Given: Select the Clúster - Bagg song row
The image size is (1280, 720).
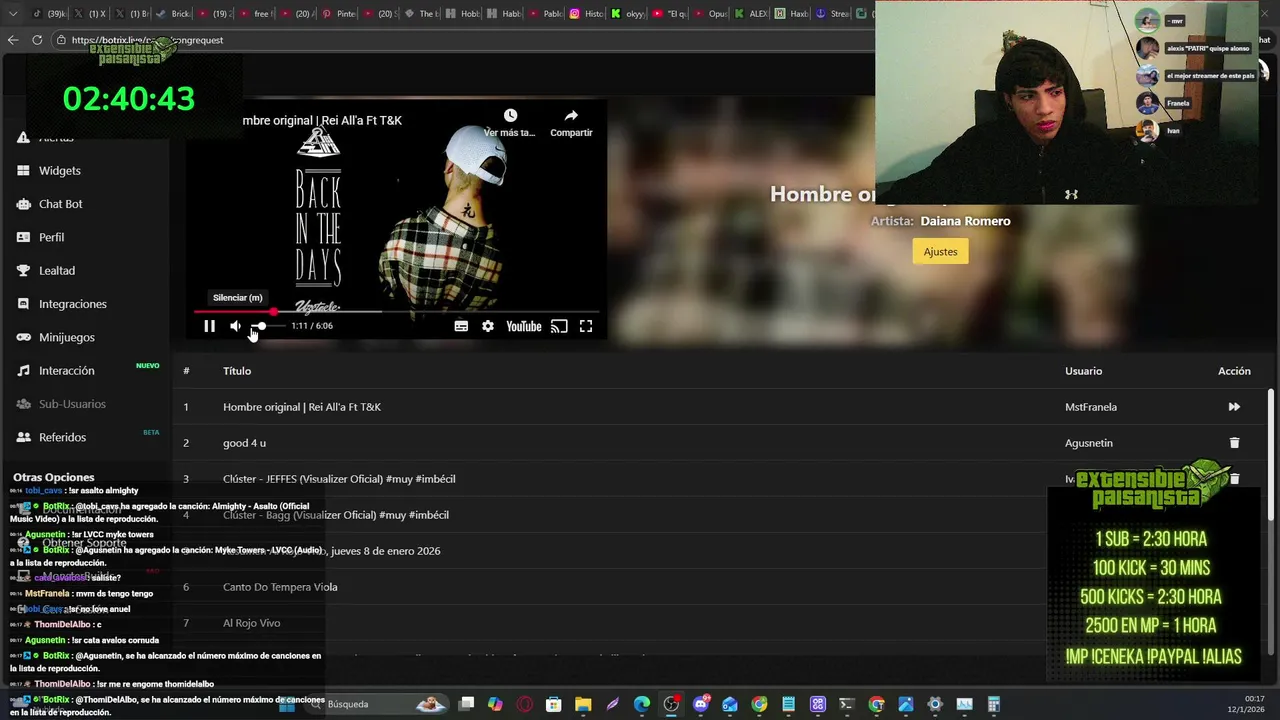Looking at the screenshot, I should pyautogui.click(x=720, y=515).
